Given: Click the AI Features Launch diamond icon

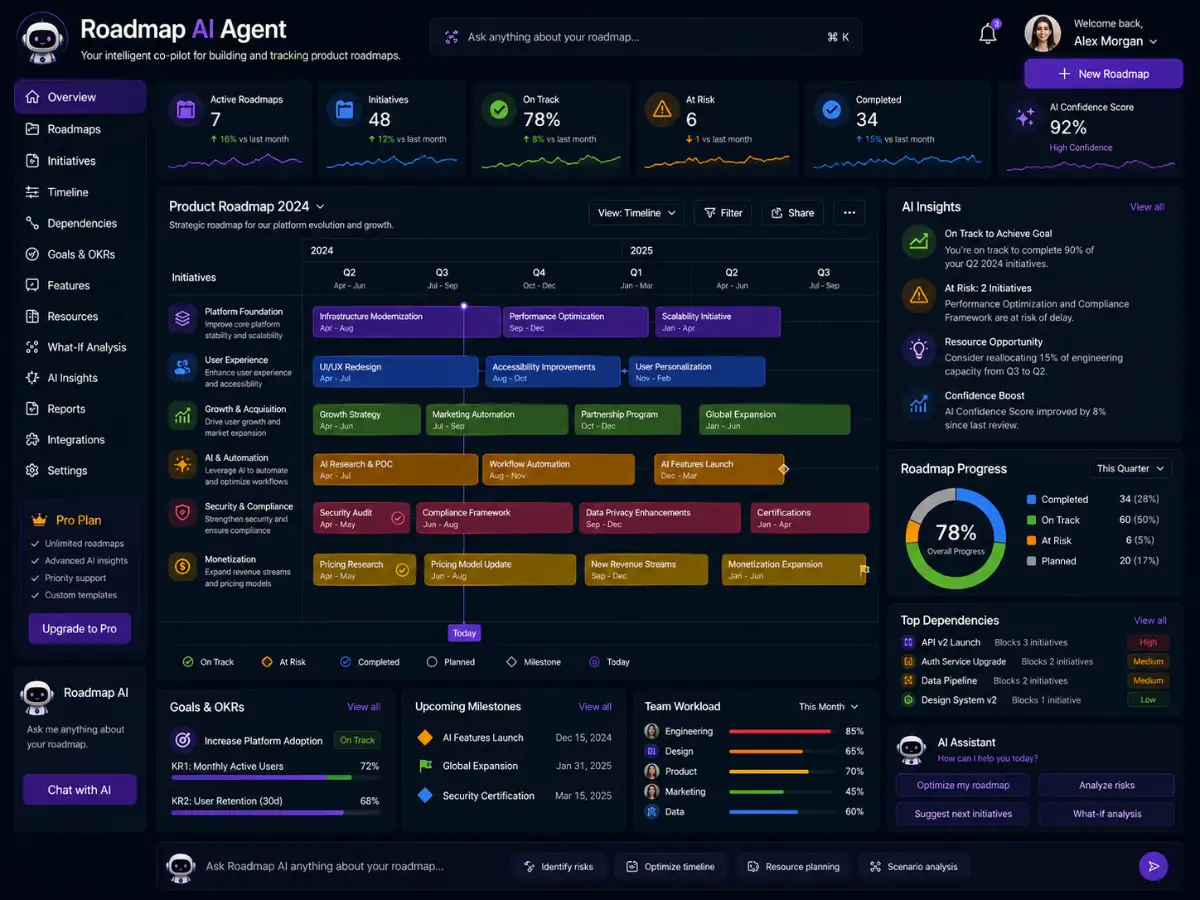Looking at the screenshot, I should point(425,737).
